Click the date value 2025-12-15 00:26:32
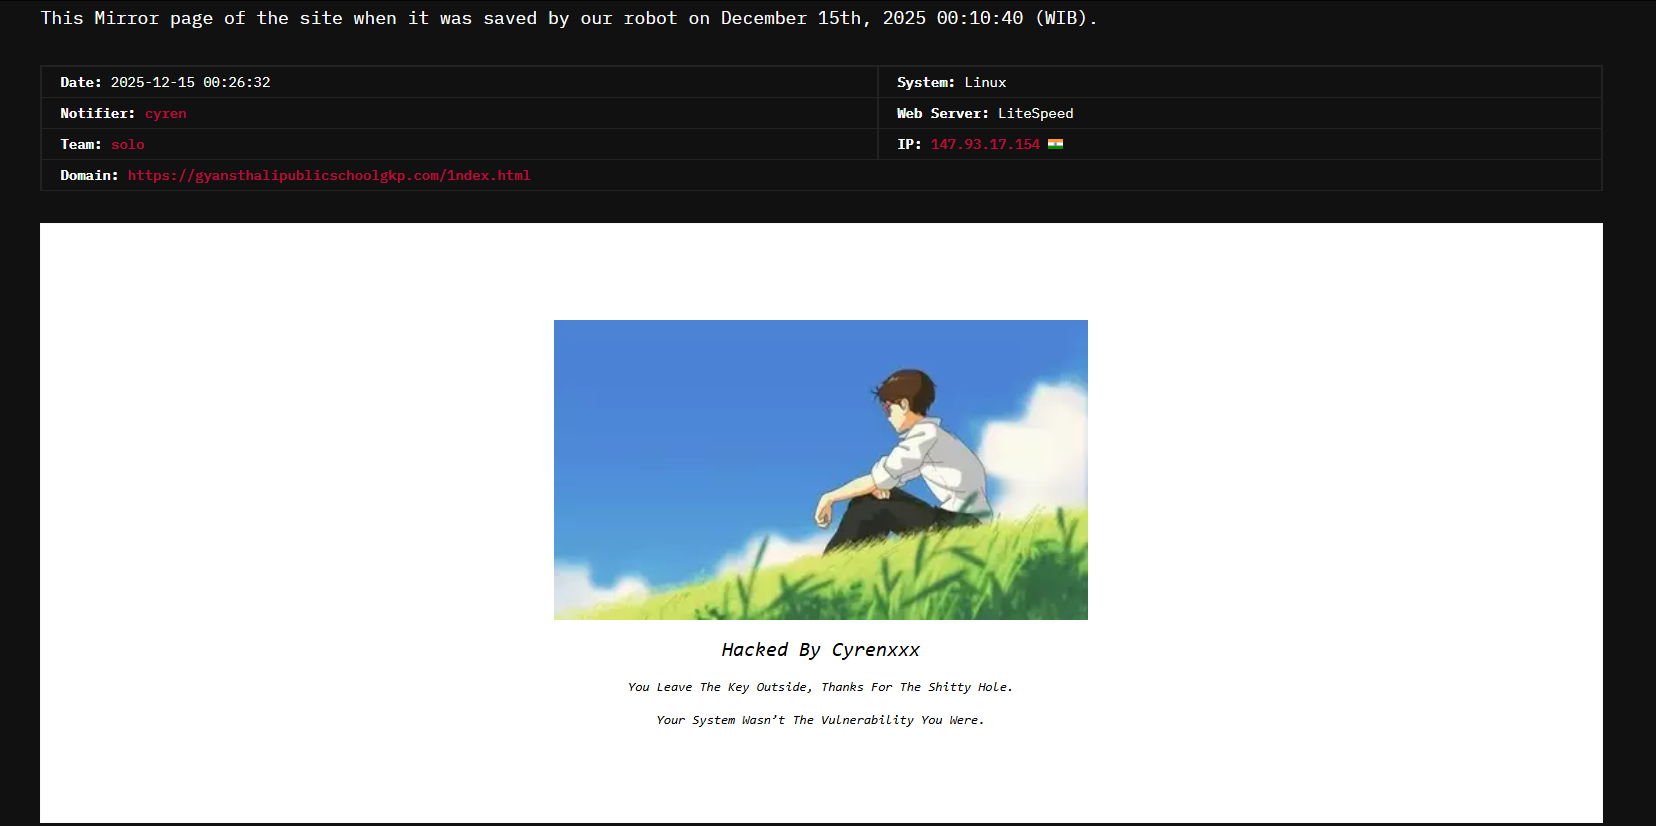 click(190, 83)
